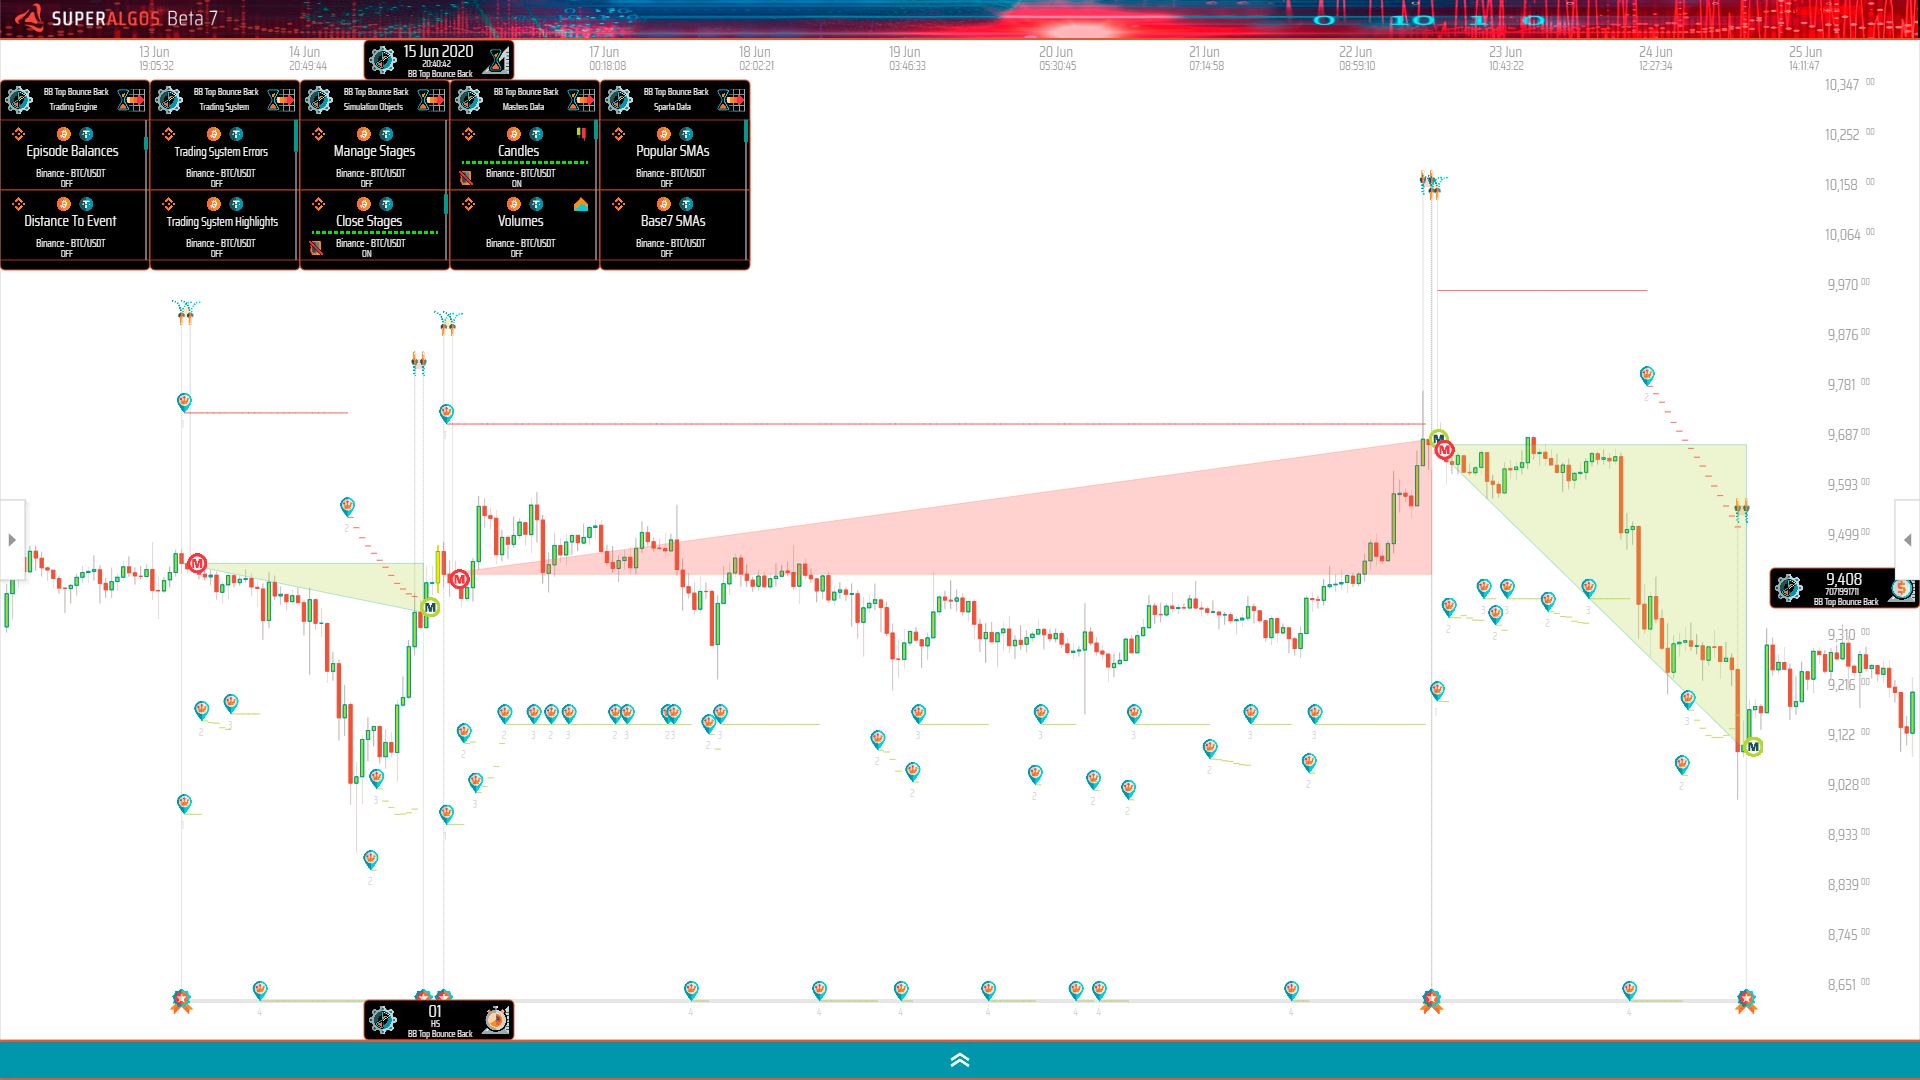Click the Volumes layer house icon
The height and width of the screenshot is (1080, 1920).
581,205
